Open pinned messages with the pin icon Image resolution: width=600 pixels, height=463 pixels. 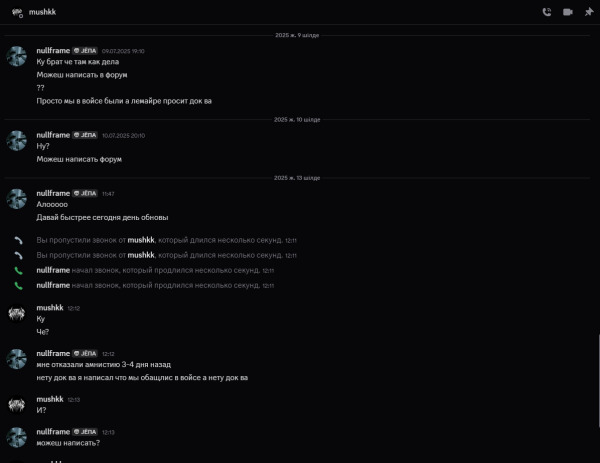589,12
